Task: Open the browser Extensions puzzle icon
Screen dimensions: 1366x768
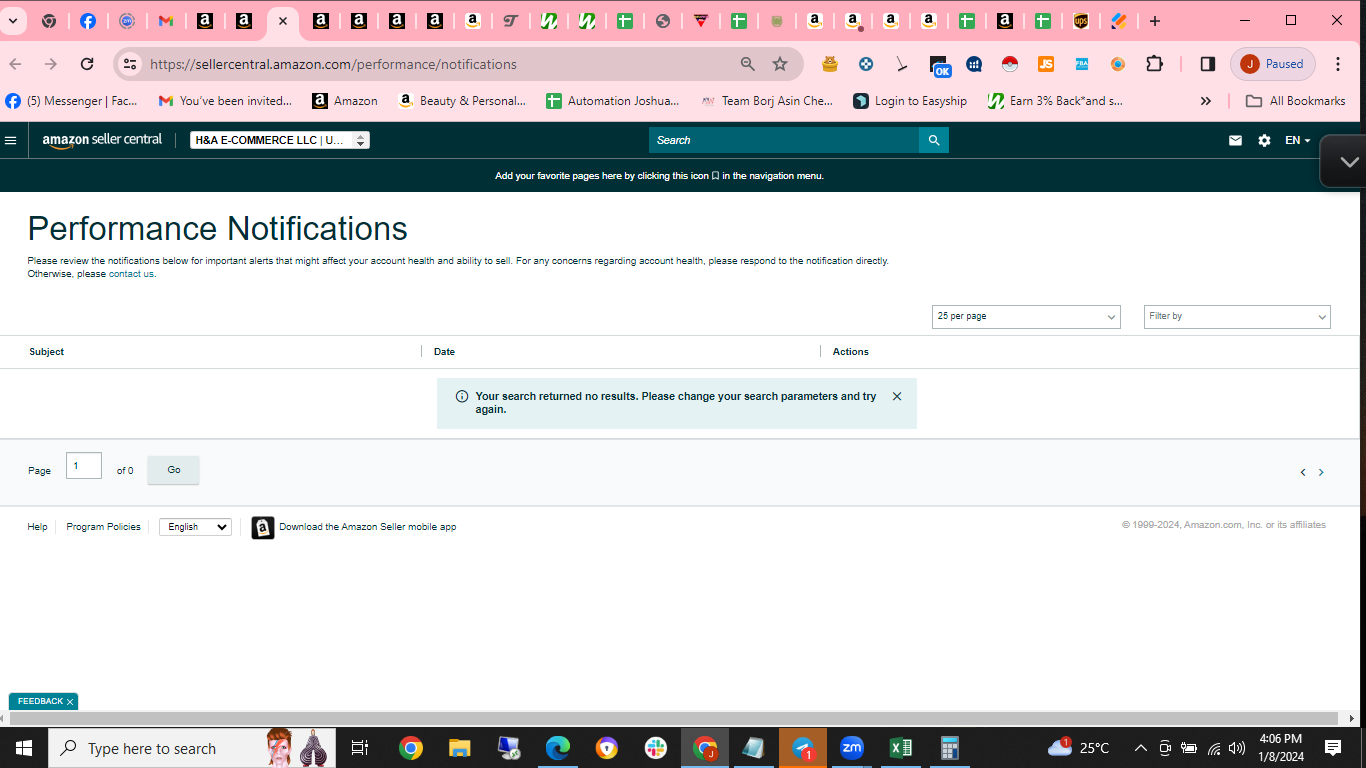Action: [x=1154, y=64]
